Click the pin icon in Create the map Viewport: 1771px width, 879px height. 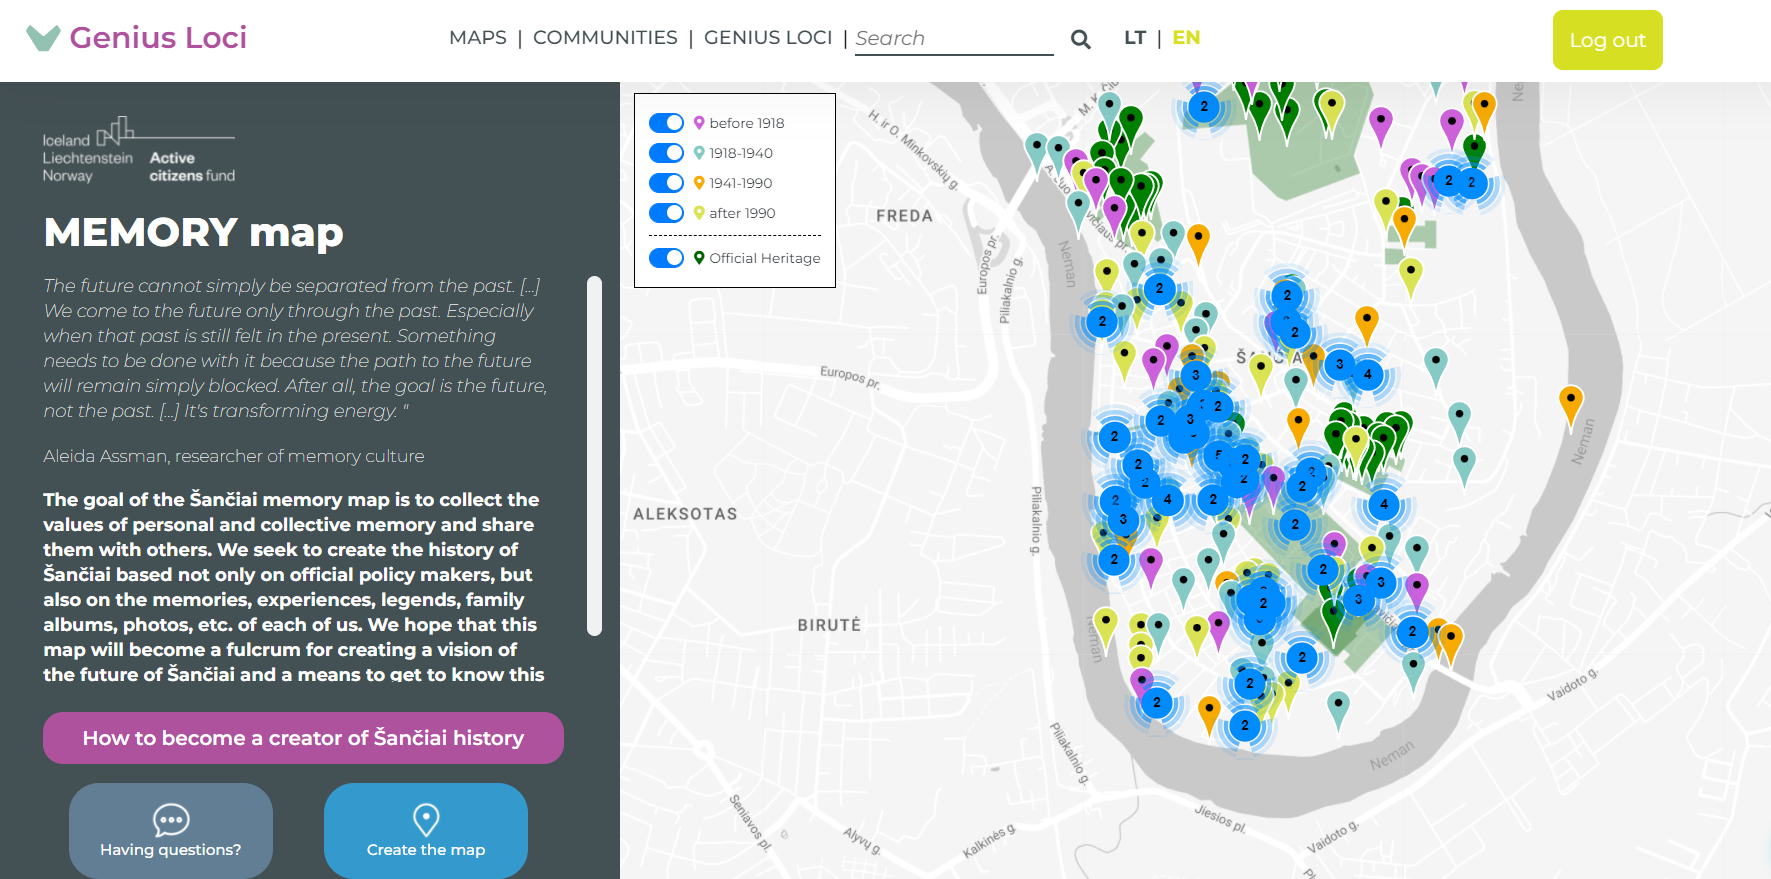click(x=426, y=820)
